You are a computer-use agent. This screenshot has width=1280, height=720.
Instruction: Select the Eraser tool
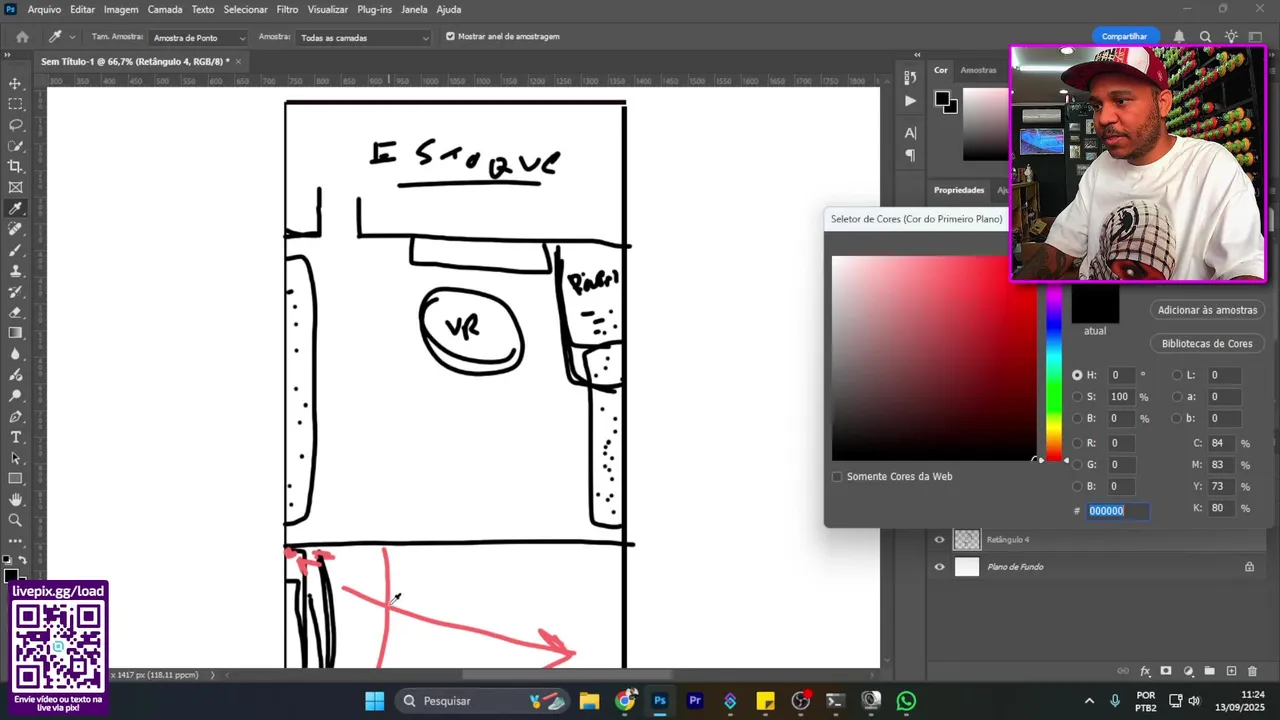(15, 312)
